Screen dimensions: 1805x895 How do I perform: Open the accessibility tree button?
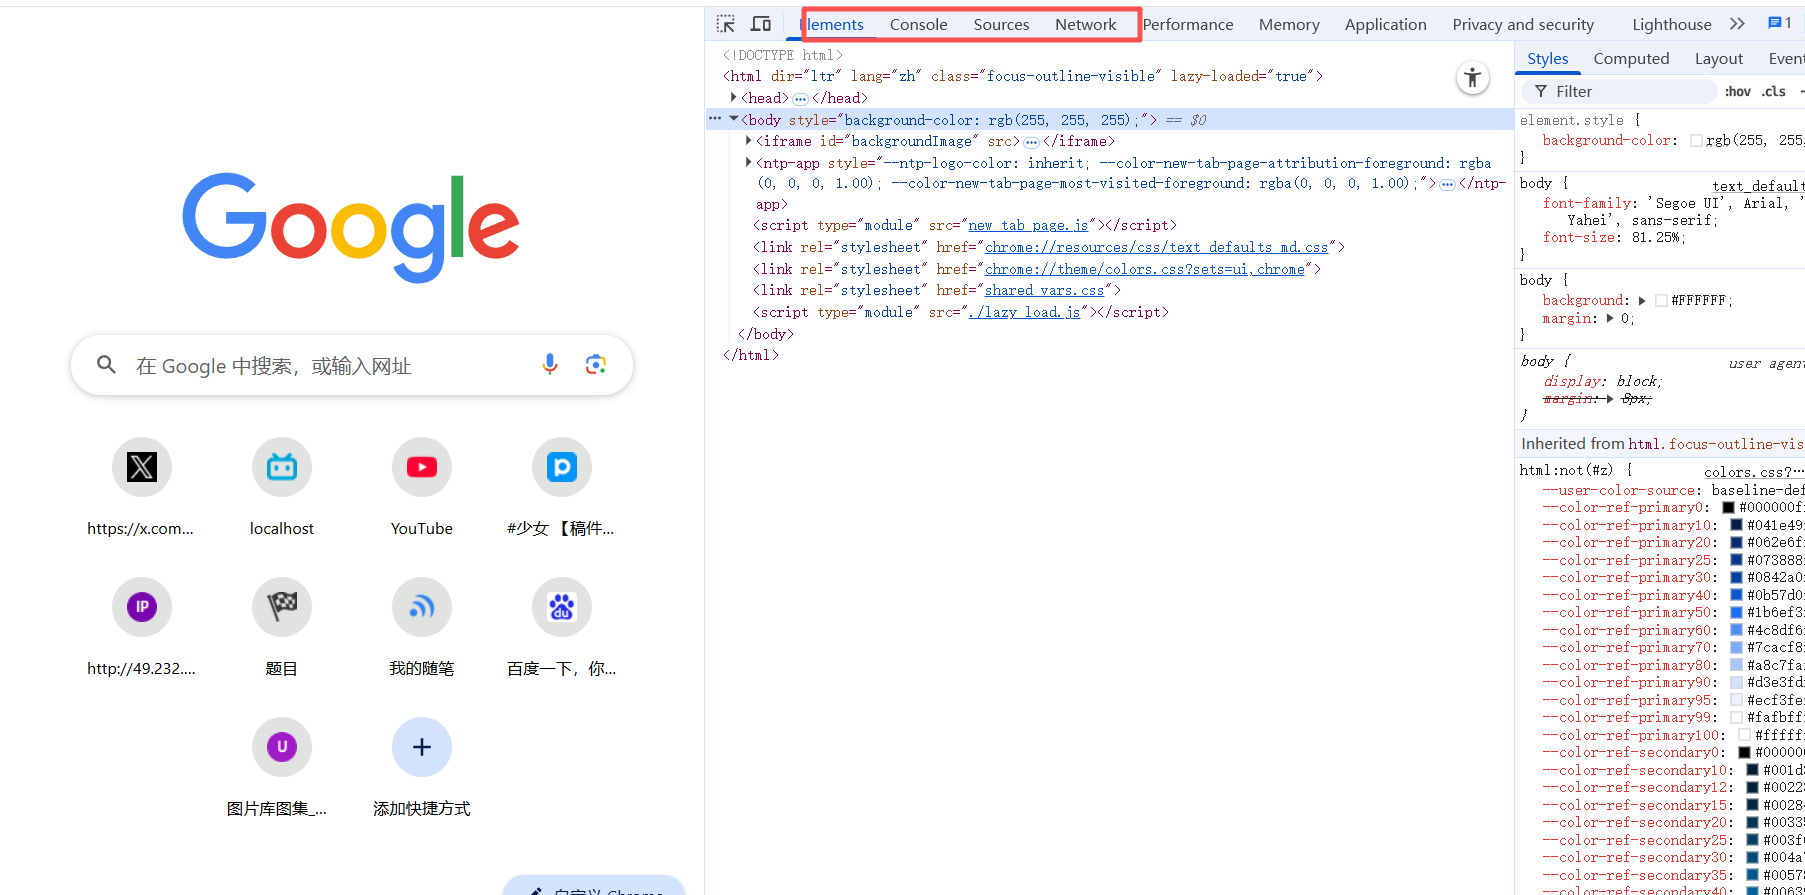[1472, 78]
